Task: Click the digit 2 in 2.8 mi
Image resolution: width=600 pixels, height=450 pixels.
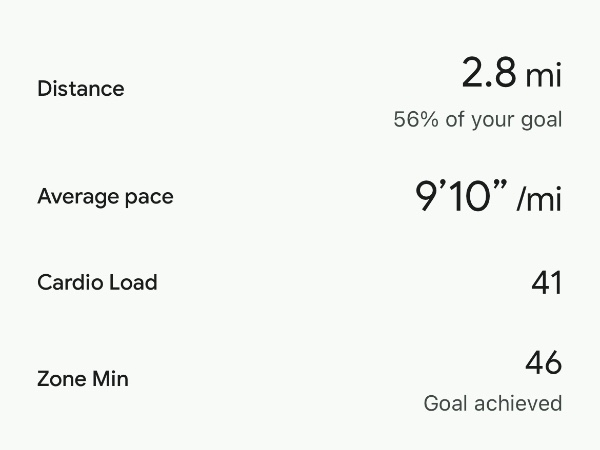Action: point(473,73)
